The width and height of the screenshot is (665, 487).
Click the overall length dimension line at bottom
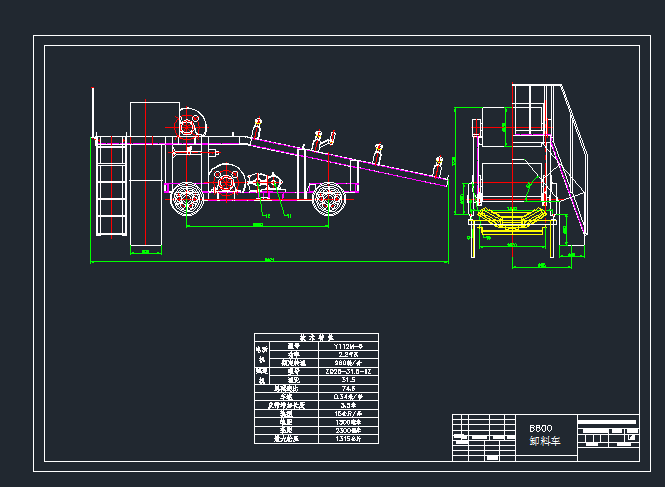[x=268, y=263]
